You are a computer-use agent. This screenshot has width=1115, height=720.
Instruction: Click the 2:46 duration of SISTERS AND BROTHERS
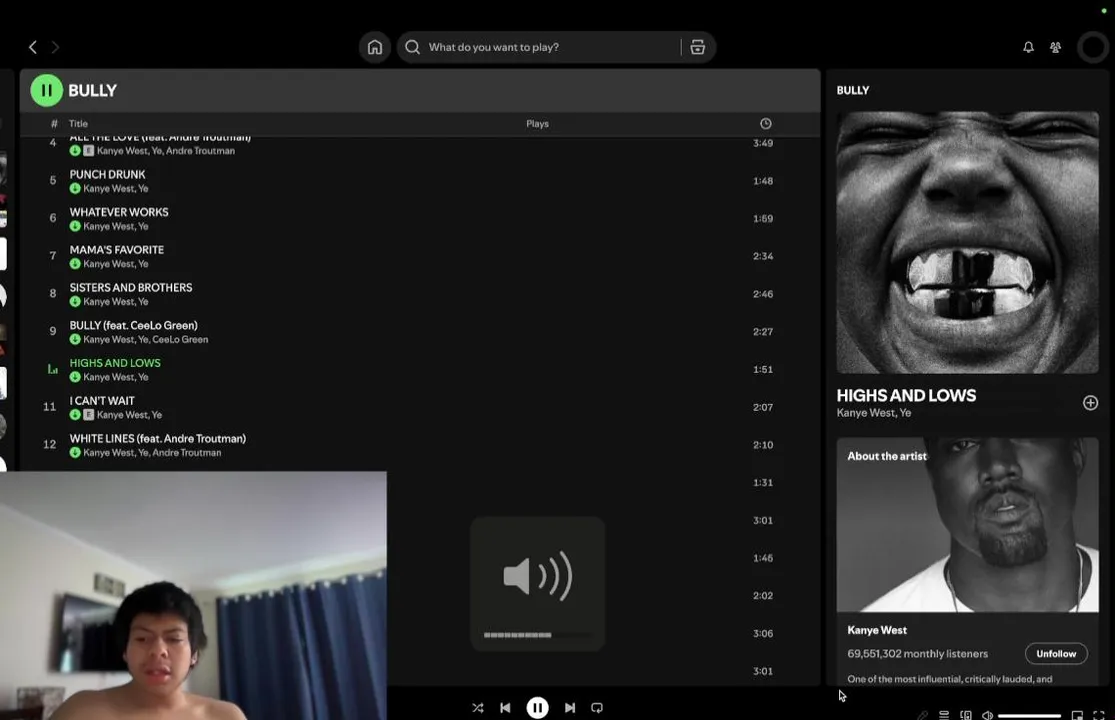[763, 294]
